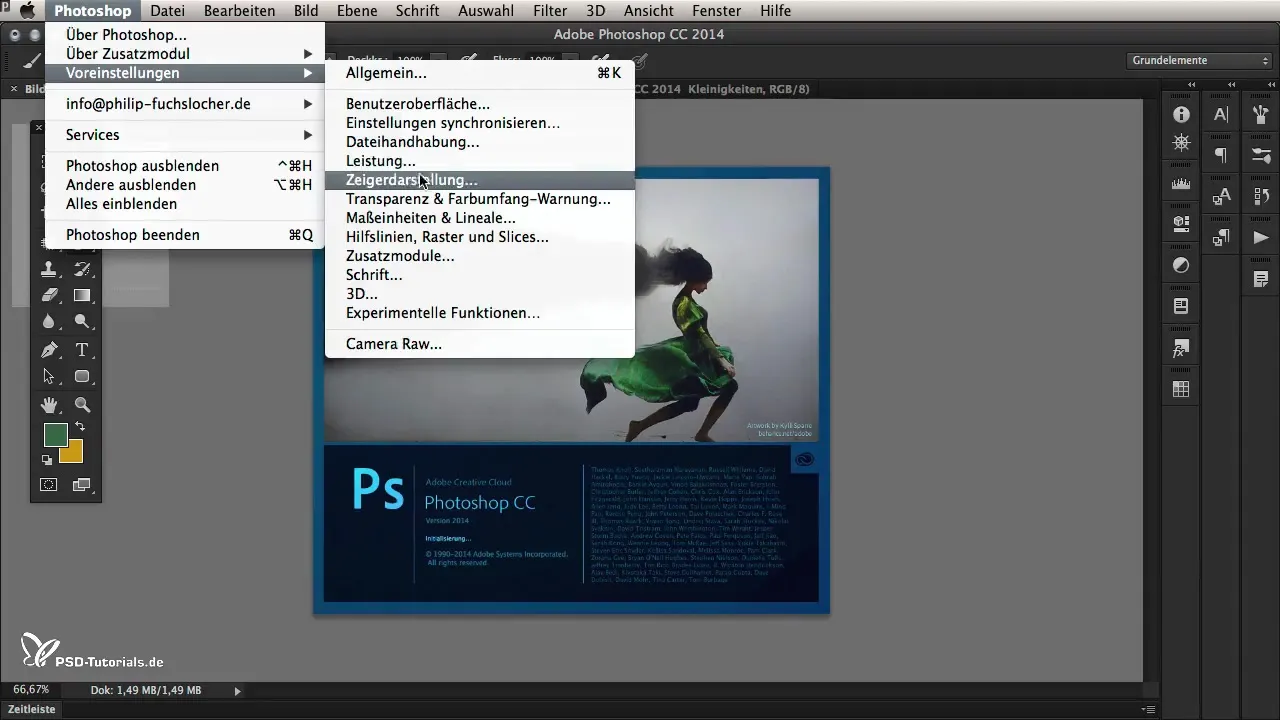The height and width of the screenshot is (720, 1280).
Task: Expand the status bar Dok info arrow
Action: click(x=237, y=690)
